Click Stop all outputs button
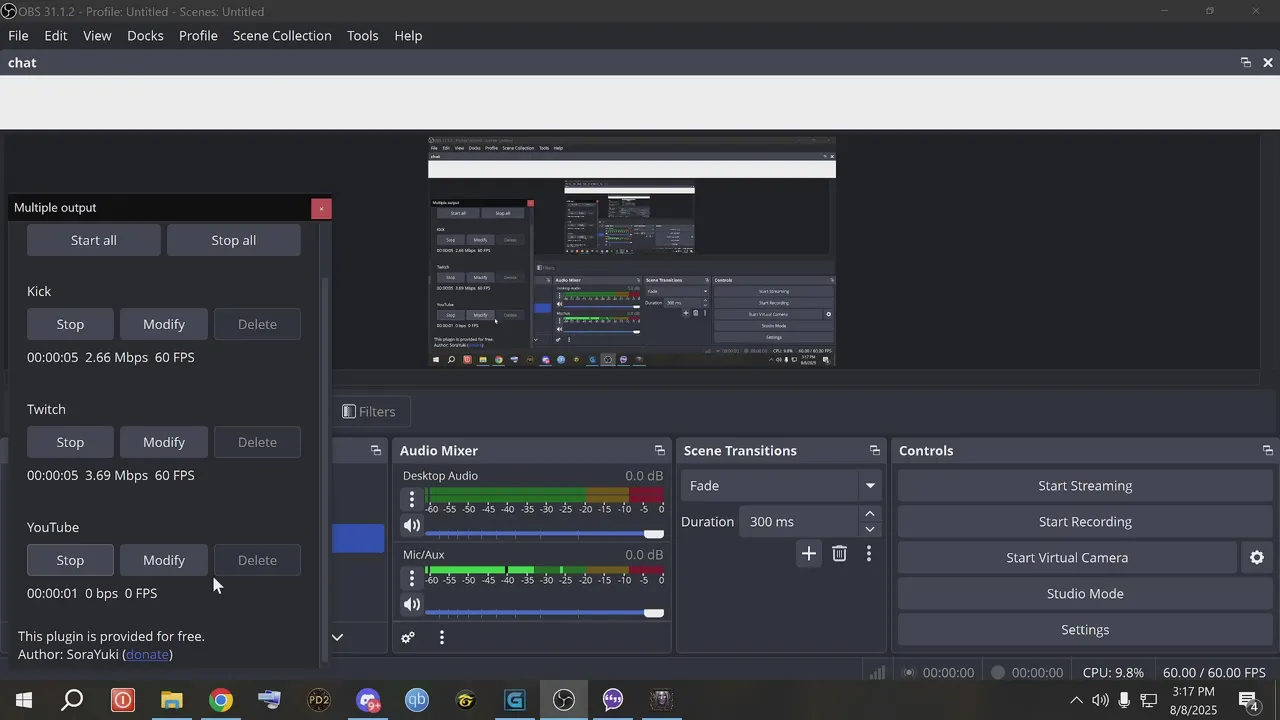Viewport: 1280px width, 720px height. (234, 240)
